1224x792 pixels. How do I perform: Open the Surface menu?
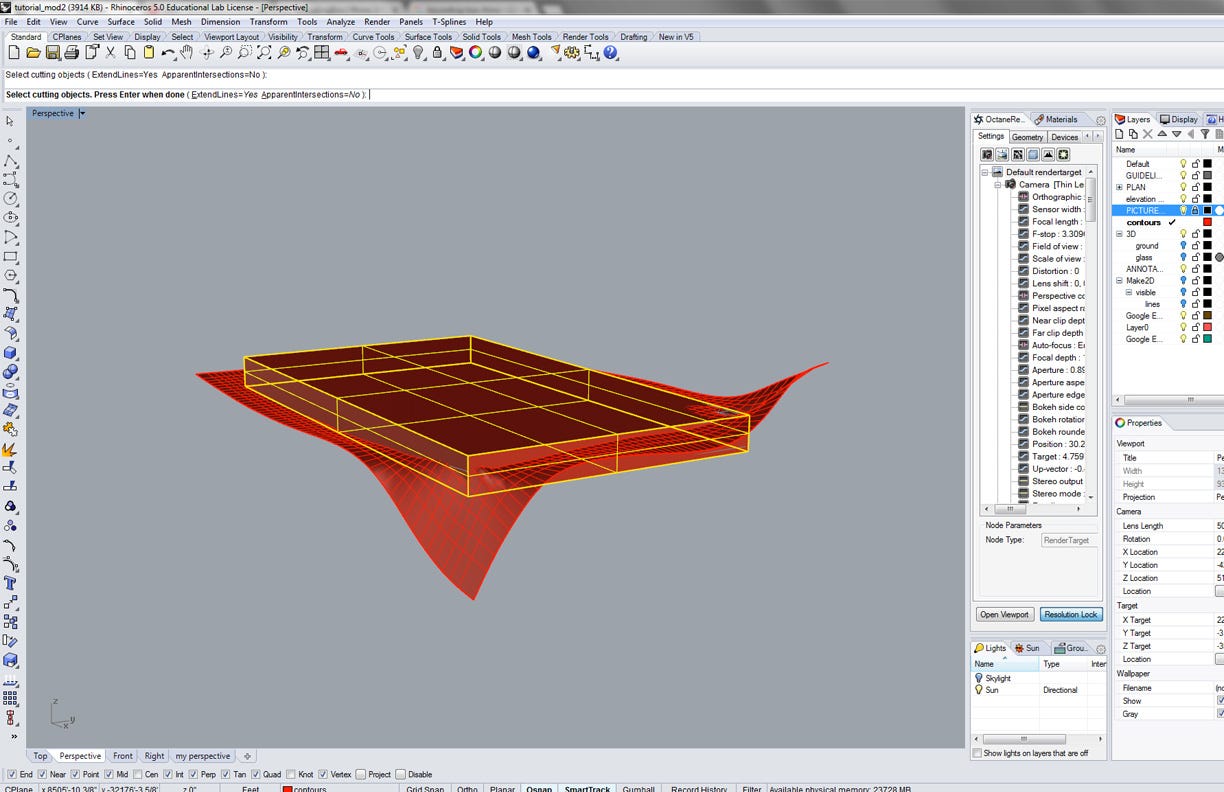click(121, 22)
